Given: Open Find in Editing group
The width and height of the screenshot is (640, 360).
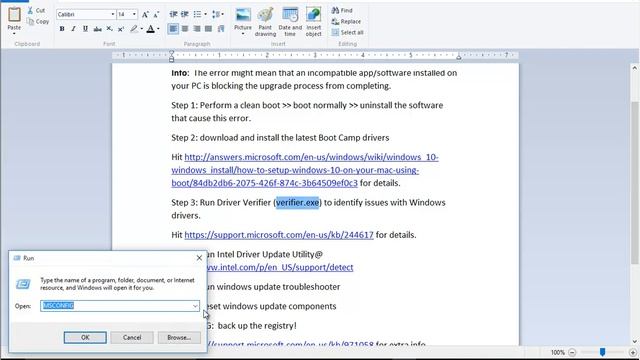Looking at the screenshot, I should click(342, 11).
